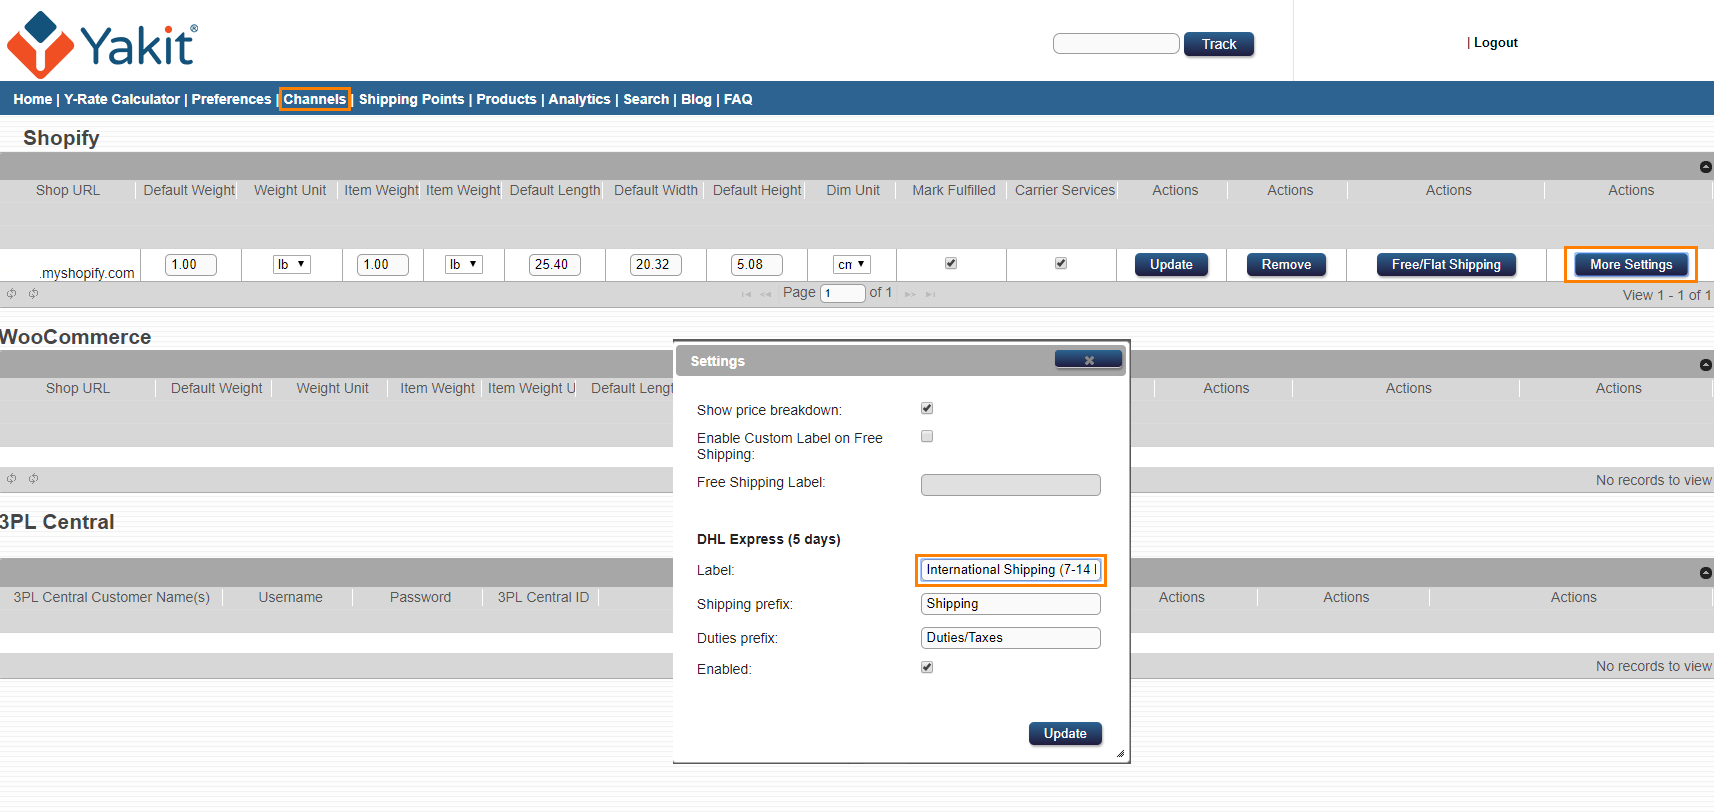Click the leftmost reload icon in Shopify grid footer
The width and height of the screenshot is (1714, 812).
click(12, 294)
